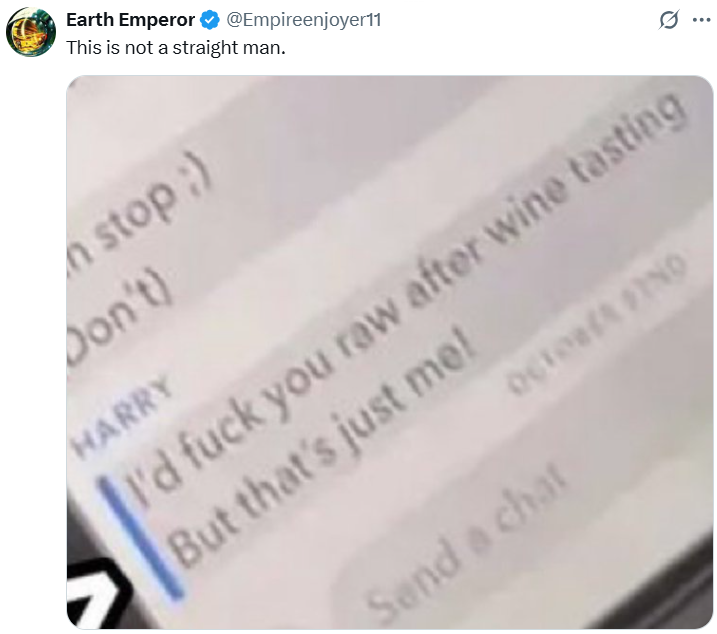This screenshot has height=634, width=717.
Task: Click the word 'straight' in tweet text
Action: pyautogui.click(x=199, y=48)
